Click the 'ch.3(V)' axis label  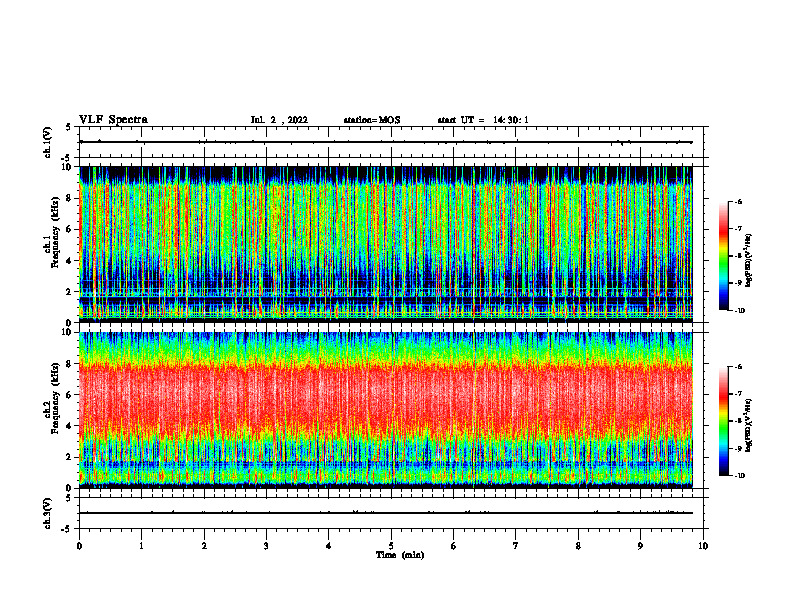point(48,513)
